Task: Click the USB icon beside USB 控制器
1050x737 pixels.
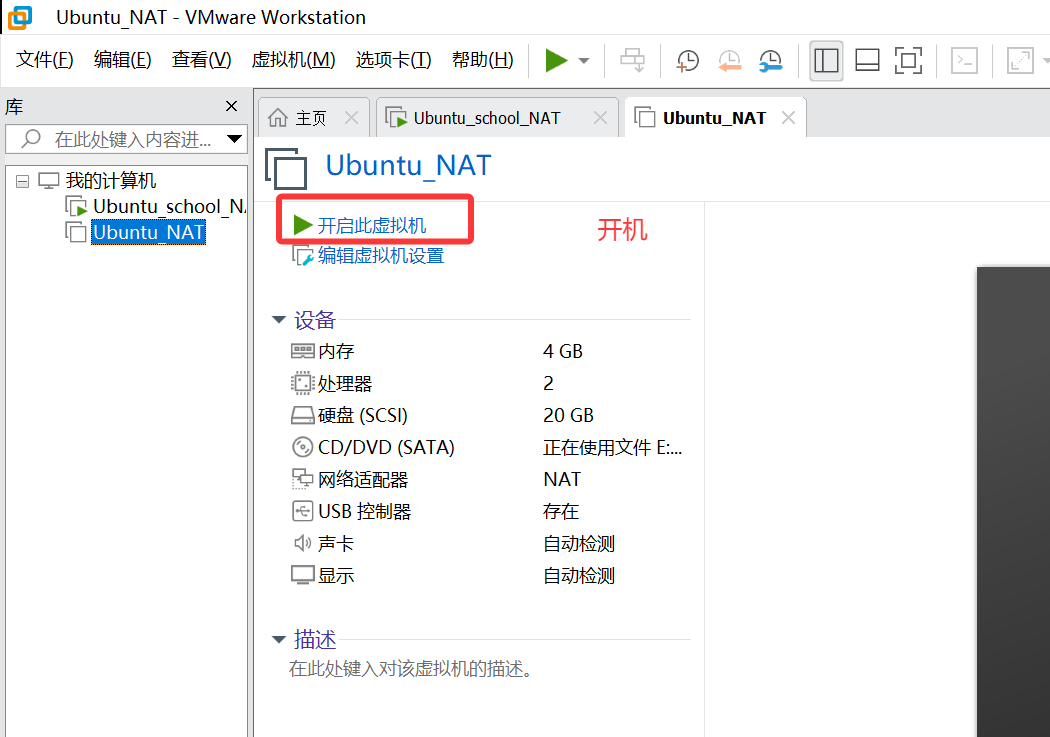Action: pos(303,511)
